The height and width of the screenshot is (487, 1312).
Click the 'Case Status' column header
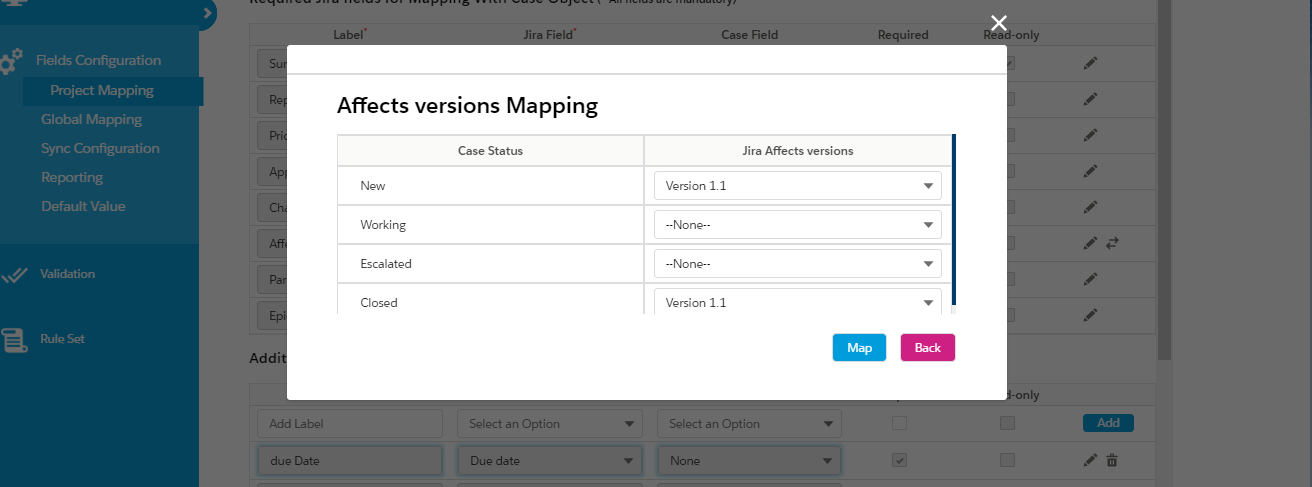point(490,151)
